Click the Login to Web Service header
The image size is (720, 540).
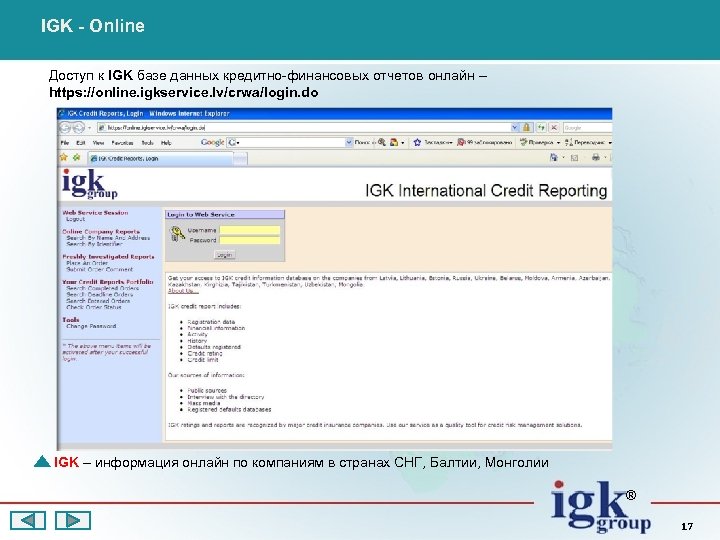pos(225,214)
